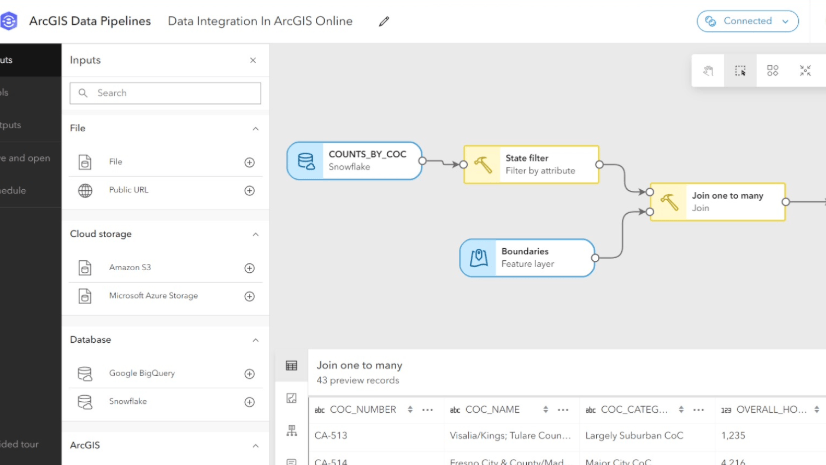This screenshot has width=826, height=465.
Task: Add a Snowflake database input
Action: [250, 402]
